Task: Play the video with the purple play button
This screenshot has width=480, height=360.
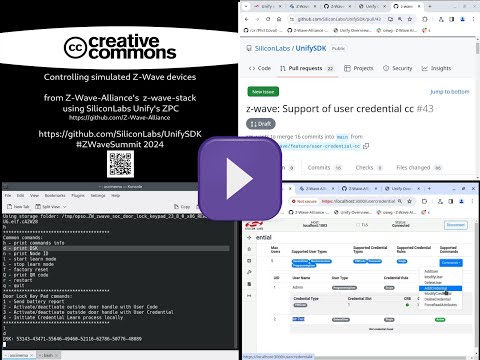Action: pos(240,179)
